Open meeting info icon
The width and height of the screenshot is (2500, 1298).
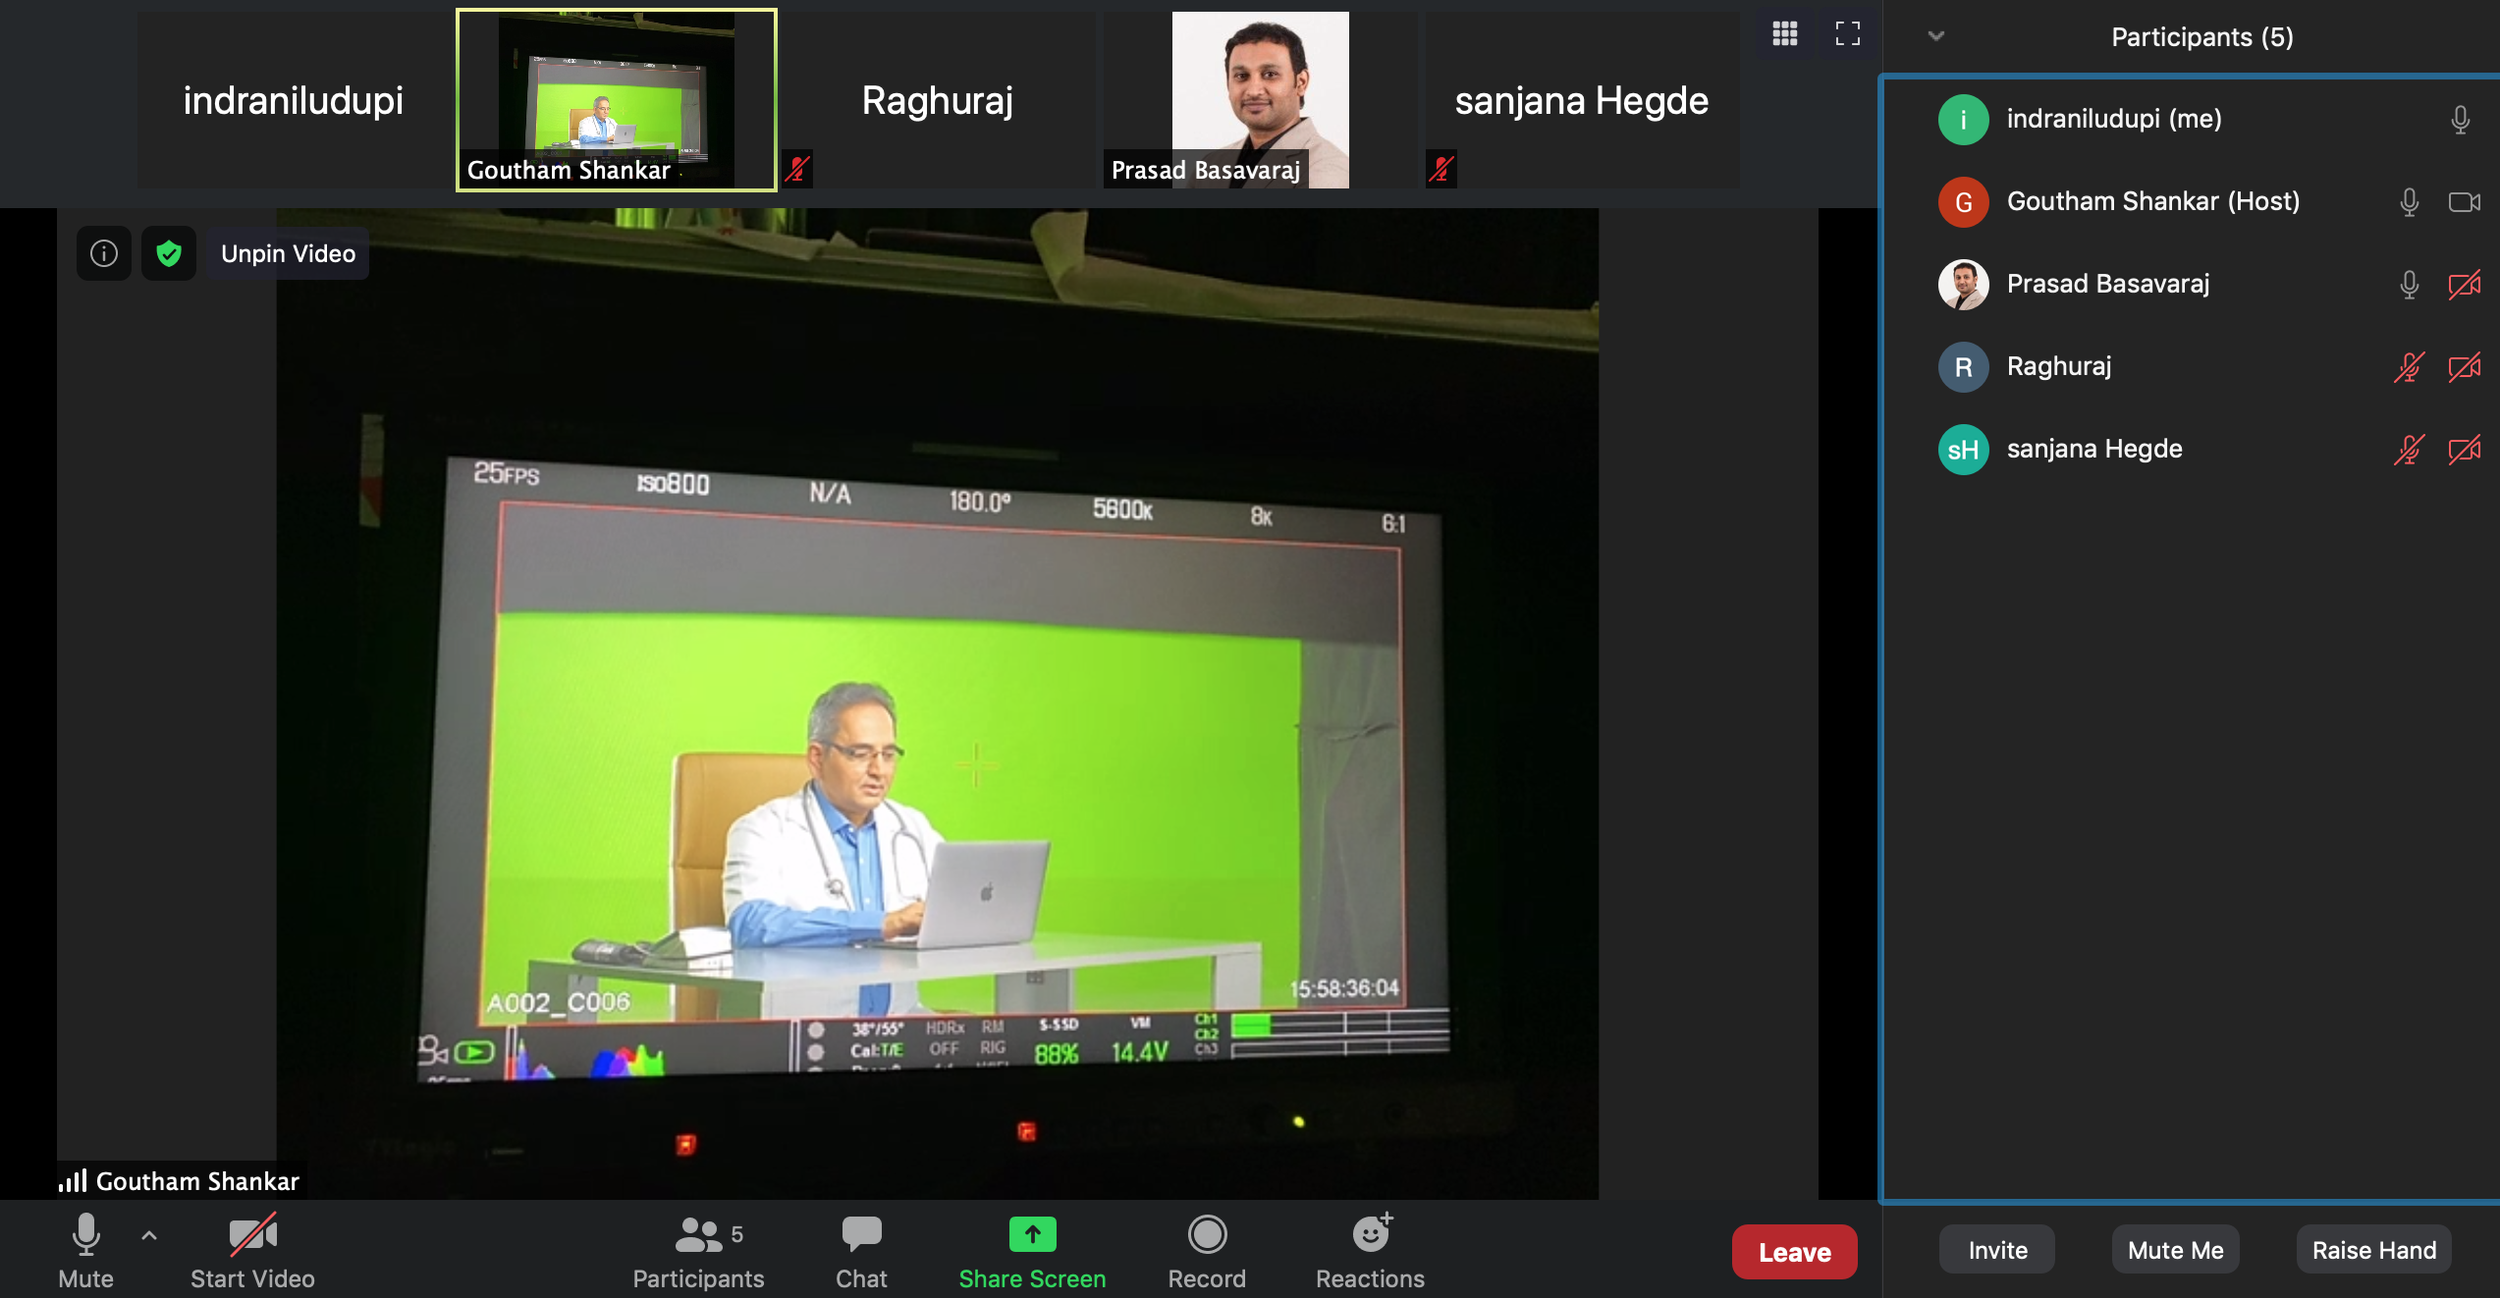(104, 254)
